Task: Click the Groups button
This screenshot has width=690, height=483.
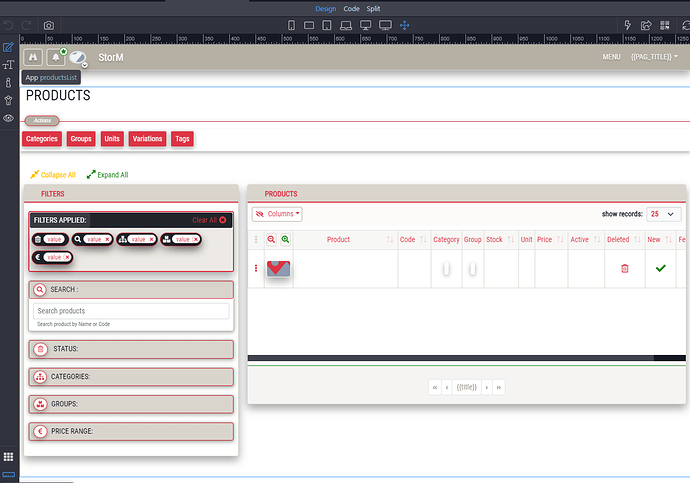Action: [81, 139]
